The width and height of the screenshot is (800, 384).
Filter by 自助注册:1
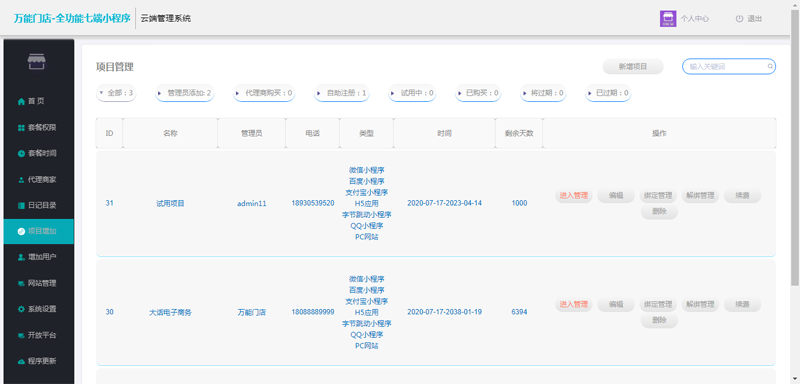(x=342, y=93)
